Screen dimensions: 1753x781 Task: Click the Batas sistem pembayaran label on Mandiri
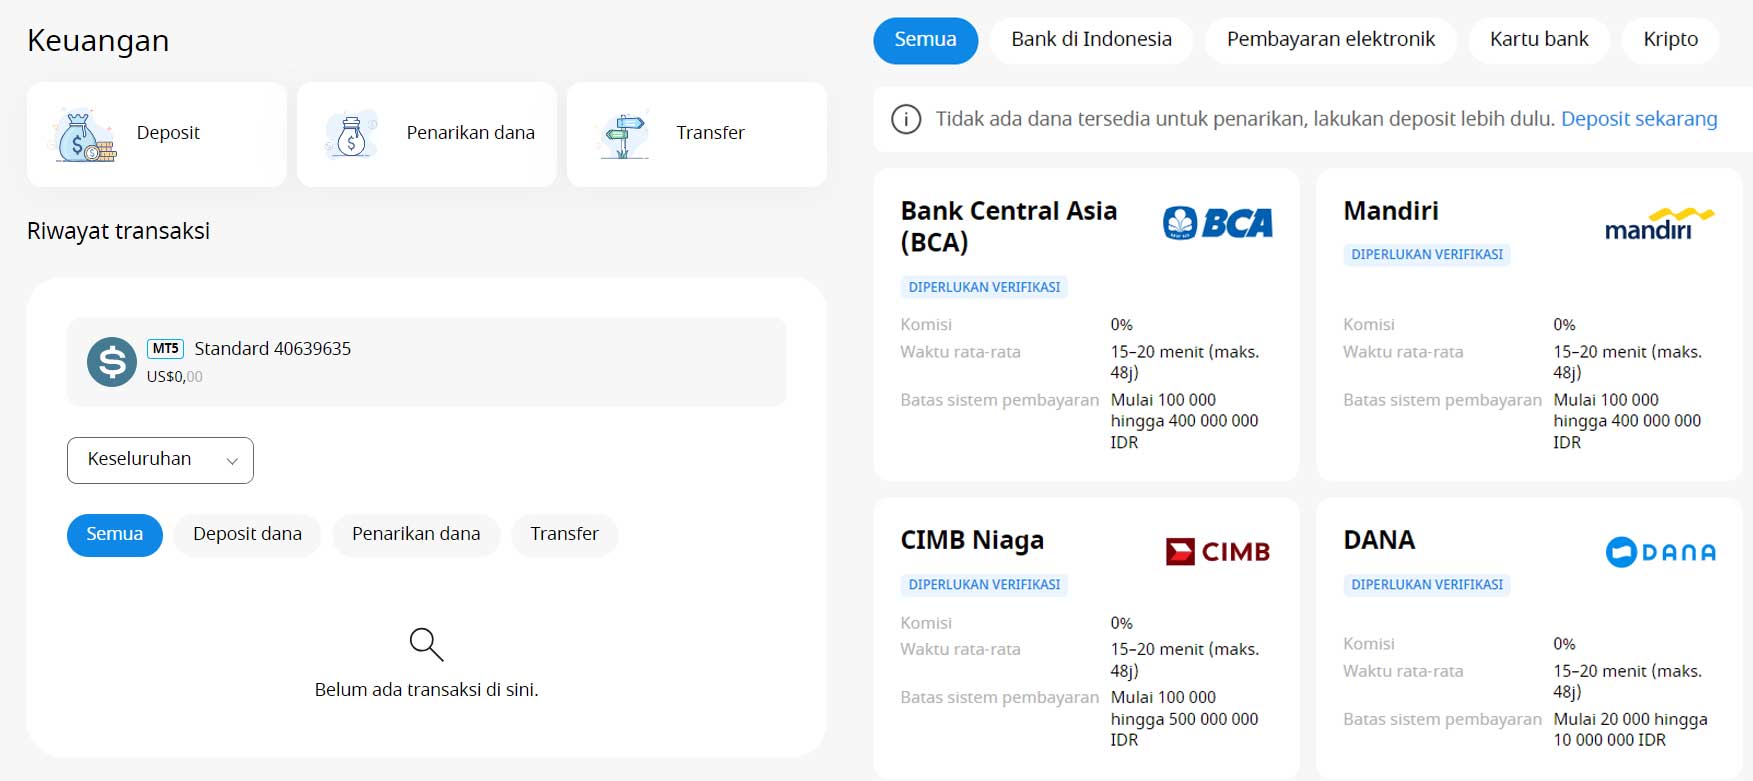tap(1442, 400)
